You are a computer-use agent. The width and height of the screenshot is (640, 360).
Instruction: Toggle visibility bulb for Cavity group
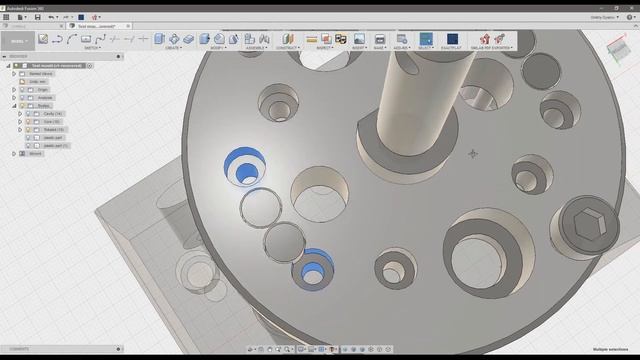click(28, 114)
